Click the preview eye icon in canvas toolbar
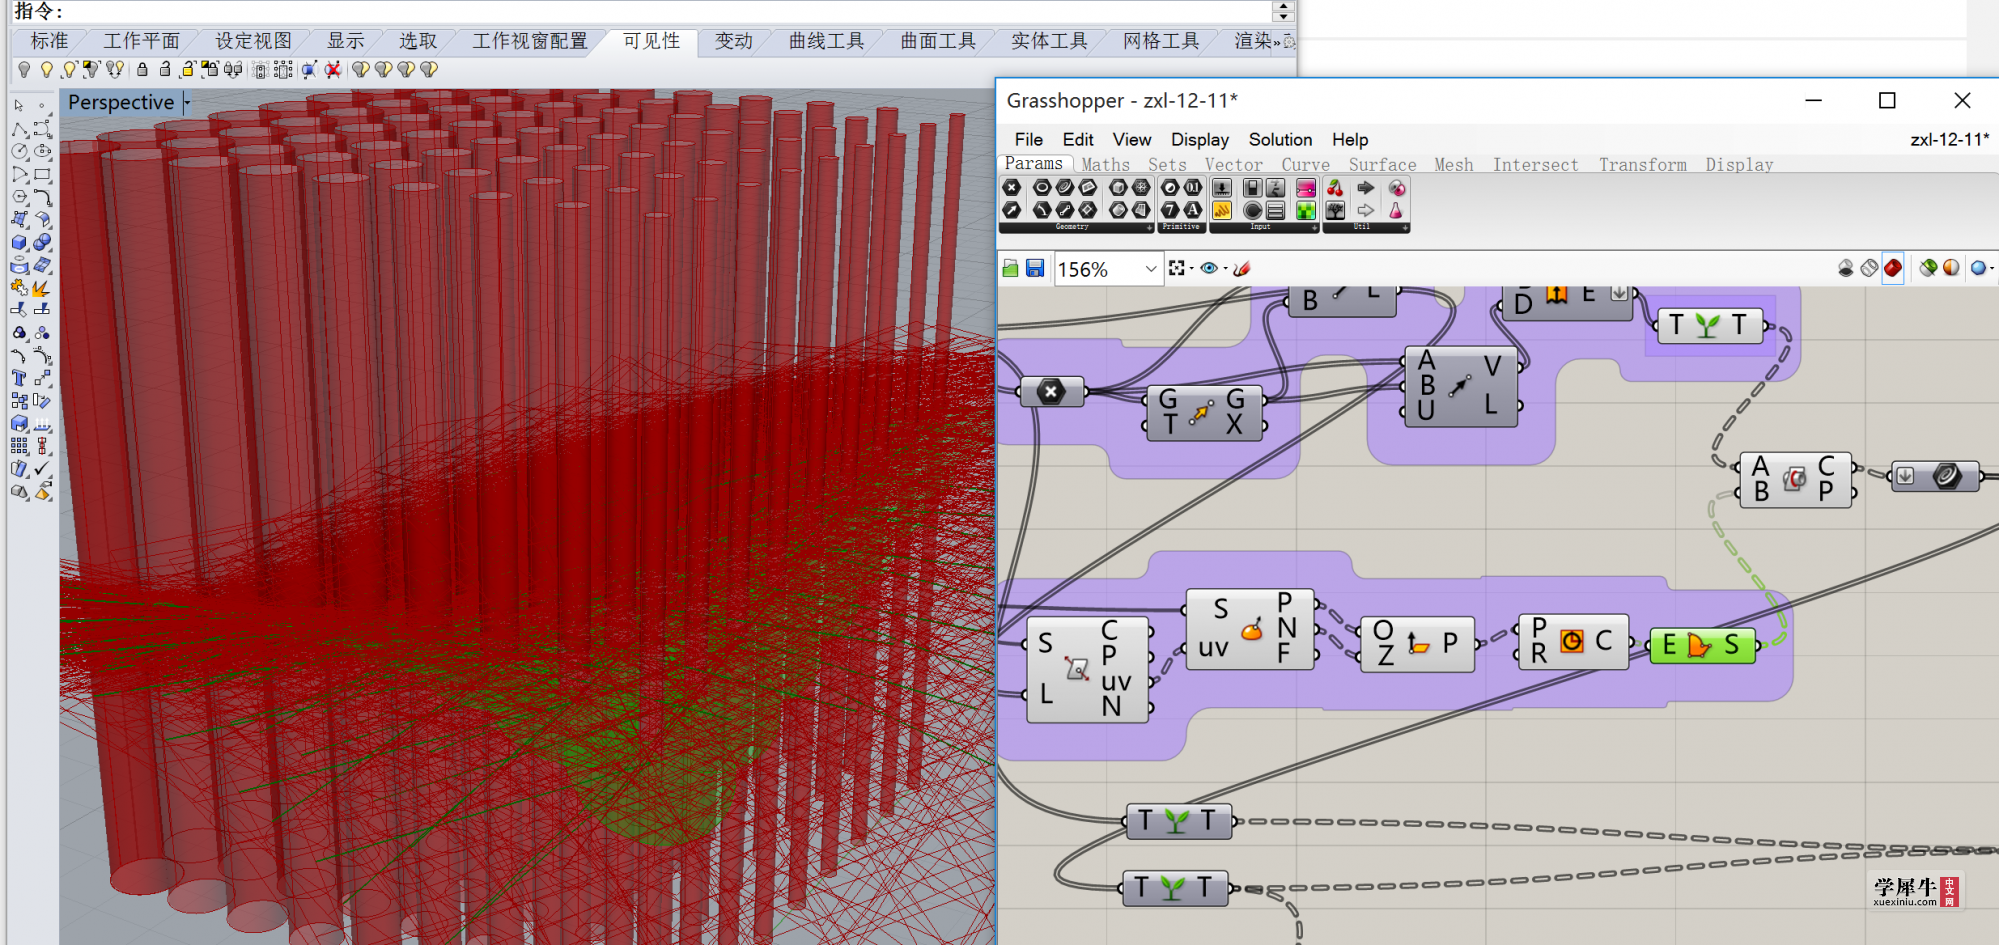 pyautogui.click(x=1209, y=268)
